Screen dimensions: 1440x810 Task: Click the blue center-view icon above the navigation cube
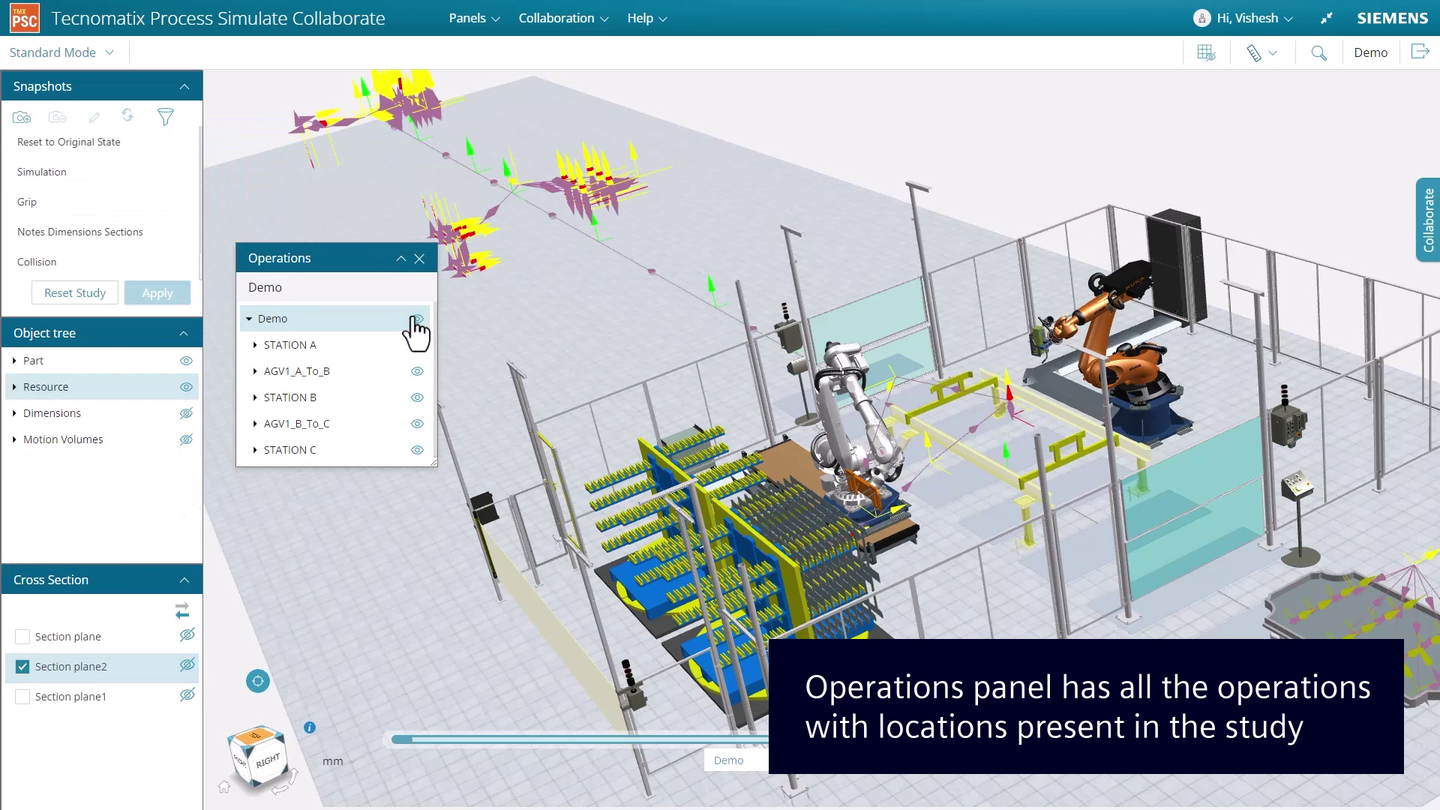(x=257, y=680)
